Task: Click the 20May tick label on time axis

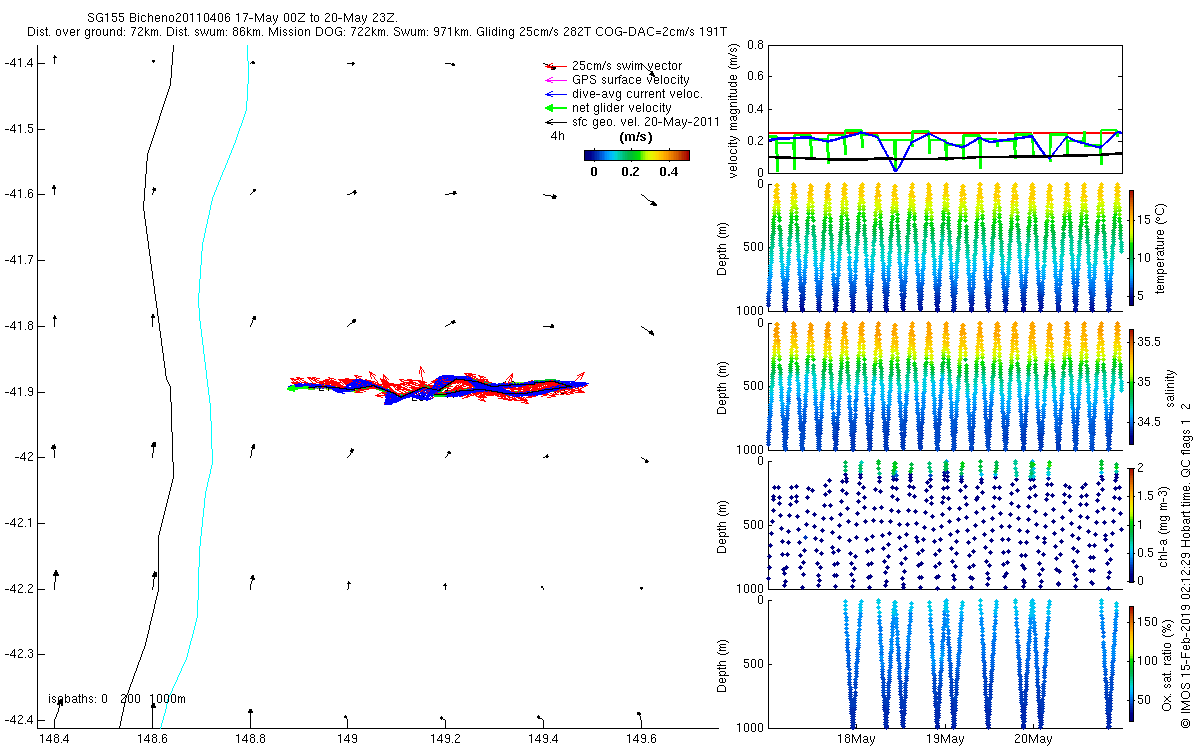Action: 1033,740
